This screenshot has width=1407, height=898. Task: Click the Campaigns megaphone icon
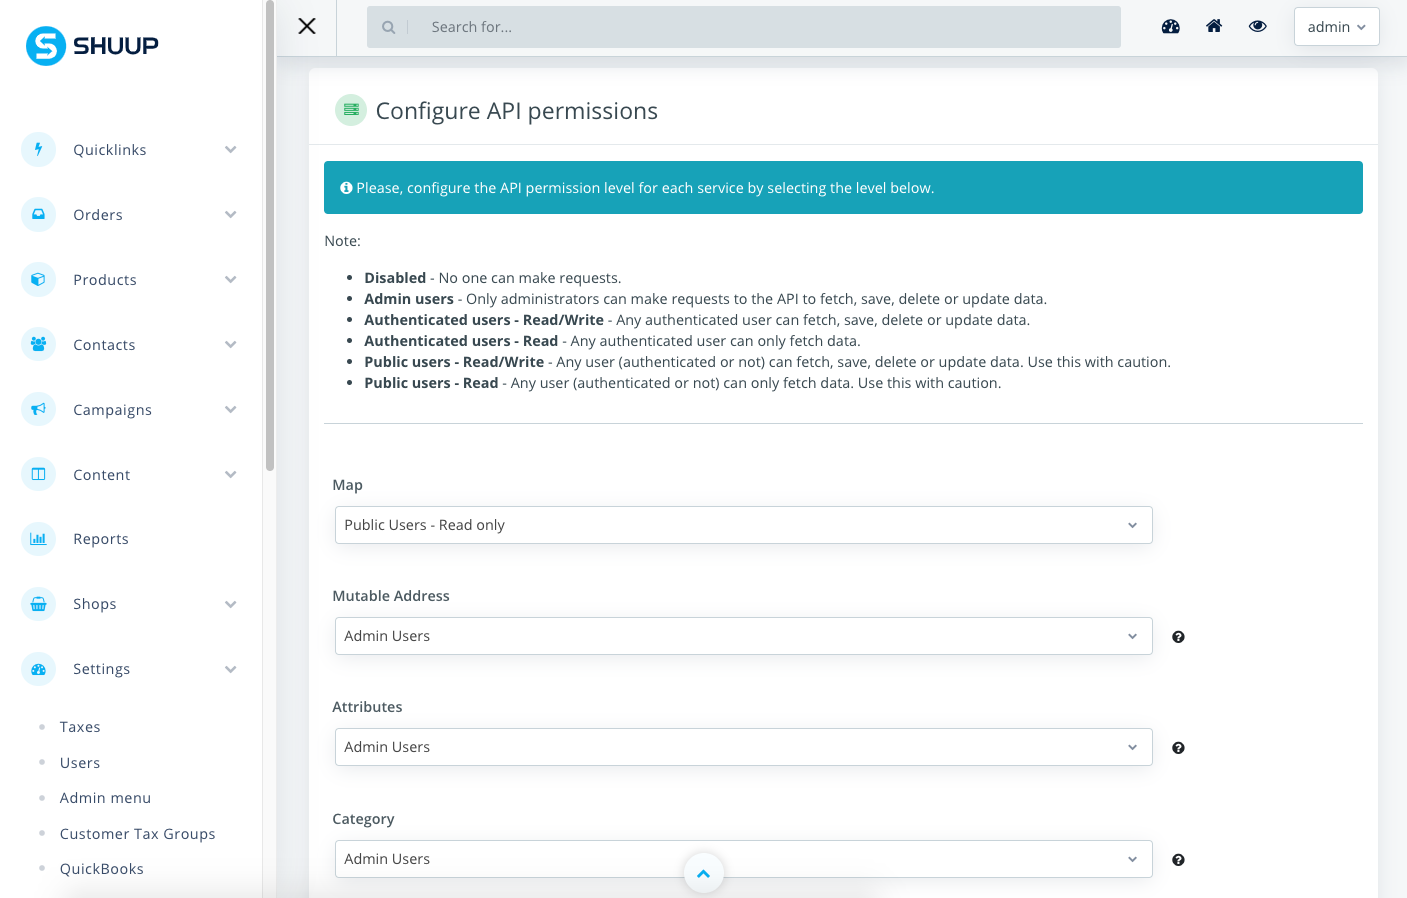(38, 410)
